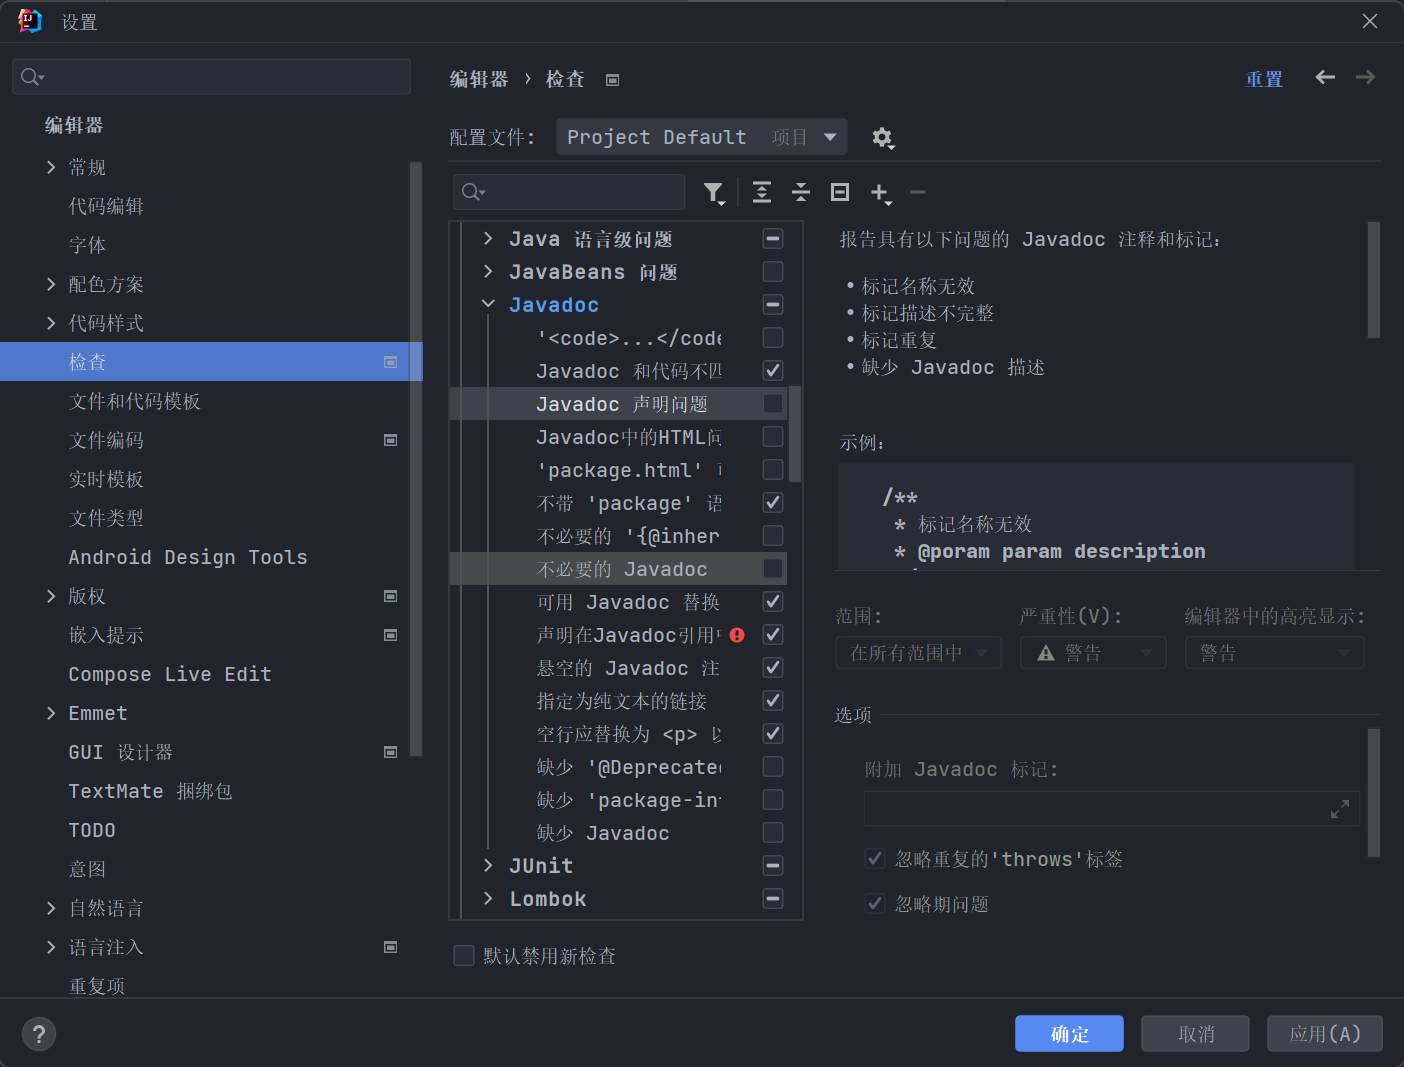Expand the 配色方案 settings node
The width and height of the screenshot is (1404, 1067).
point(51,285)
